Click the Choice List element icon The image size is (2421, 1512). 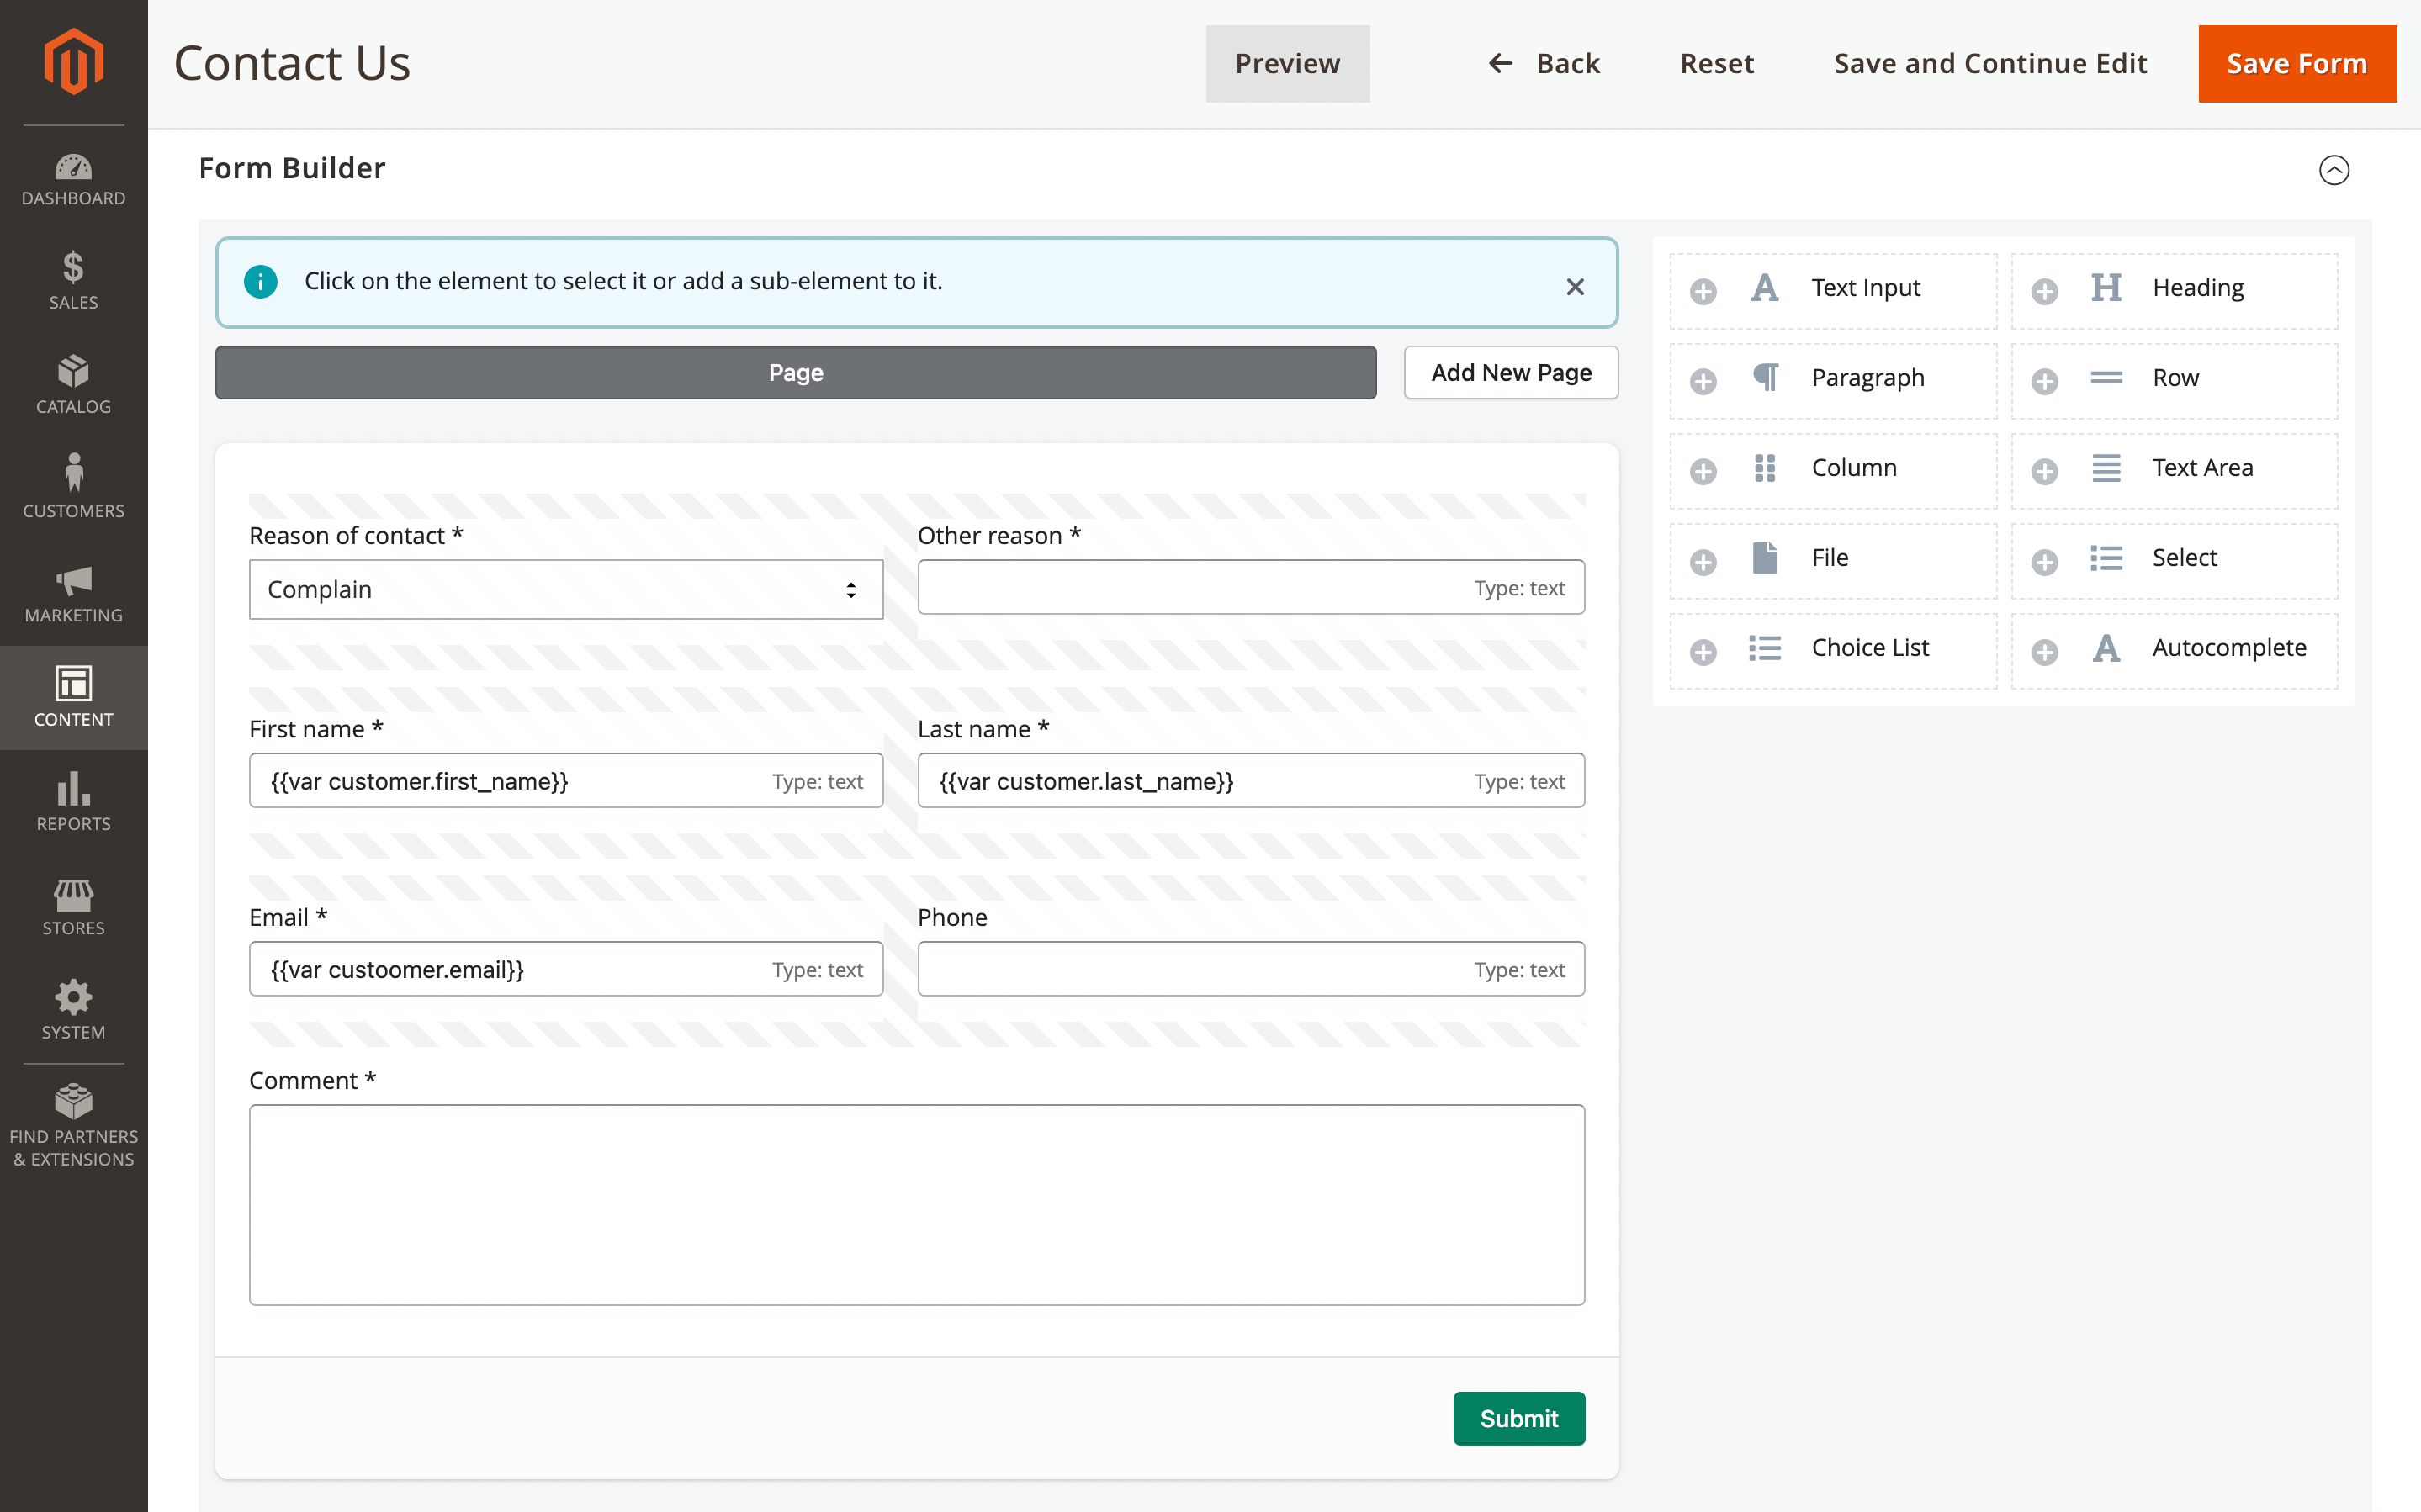(x=1765, y=648)
